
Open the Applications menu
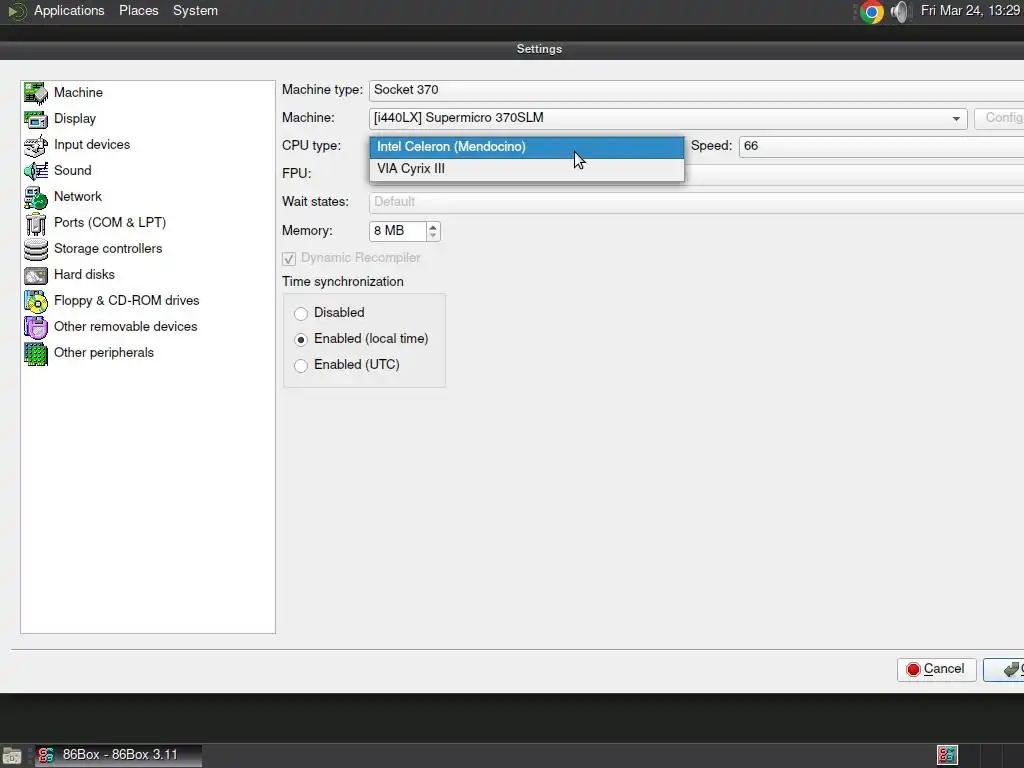69,11
